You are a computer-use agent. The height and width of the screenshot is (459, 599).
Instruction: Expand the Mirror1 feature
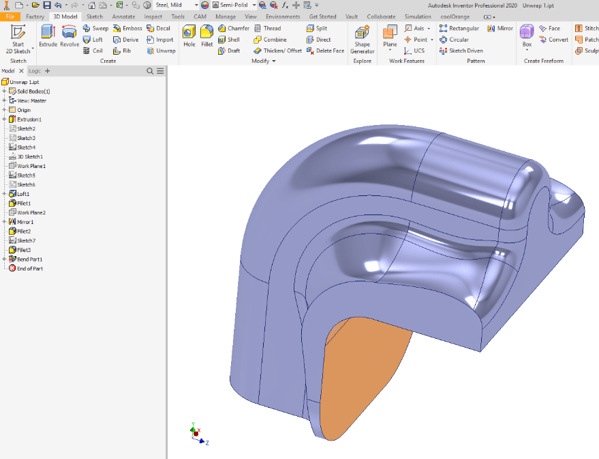pyautogui.click(x=4, y=221)
